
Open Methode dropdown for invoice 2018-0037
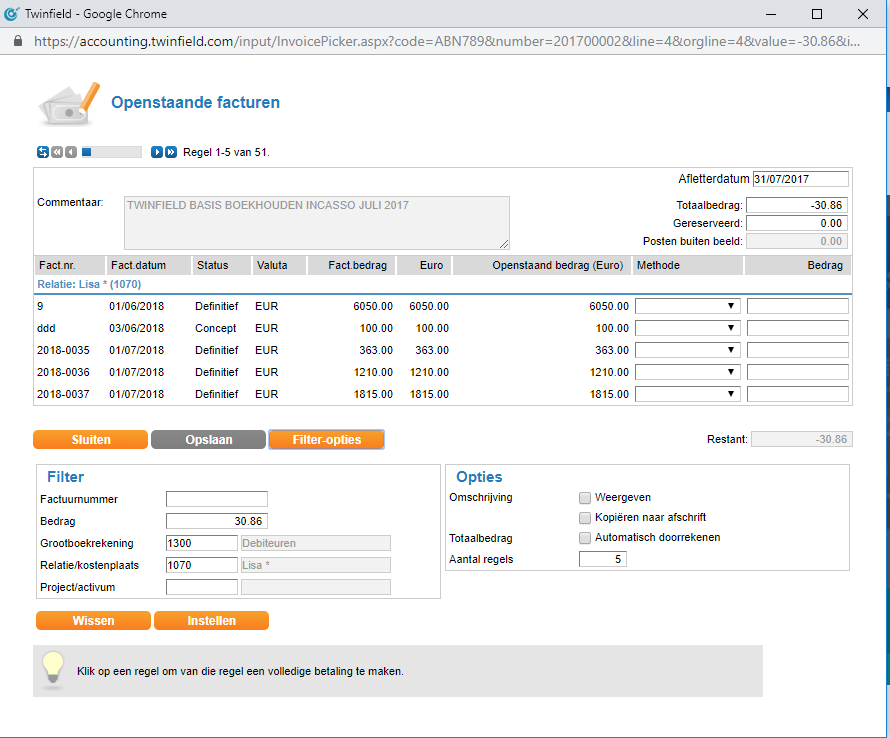tap(687, 394)
